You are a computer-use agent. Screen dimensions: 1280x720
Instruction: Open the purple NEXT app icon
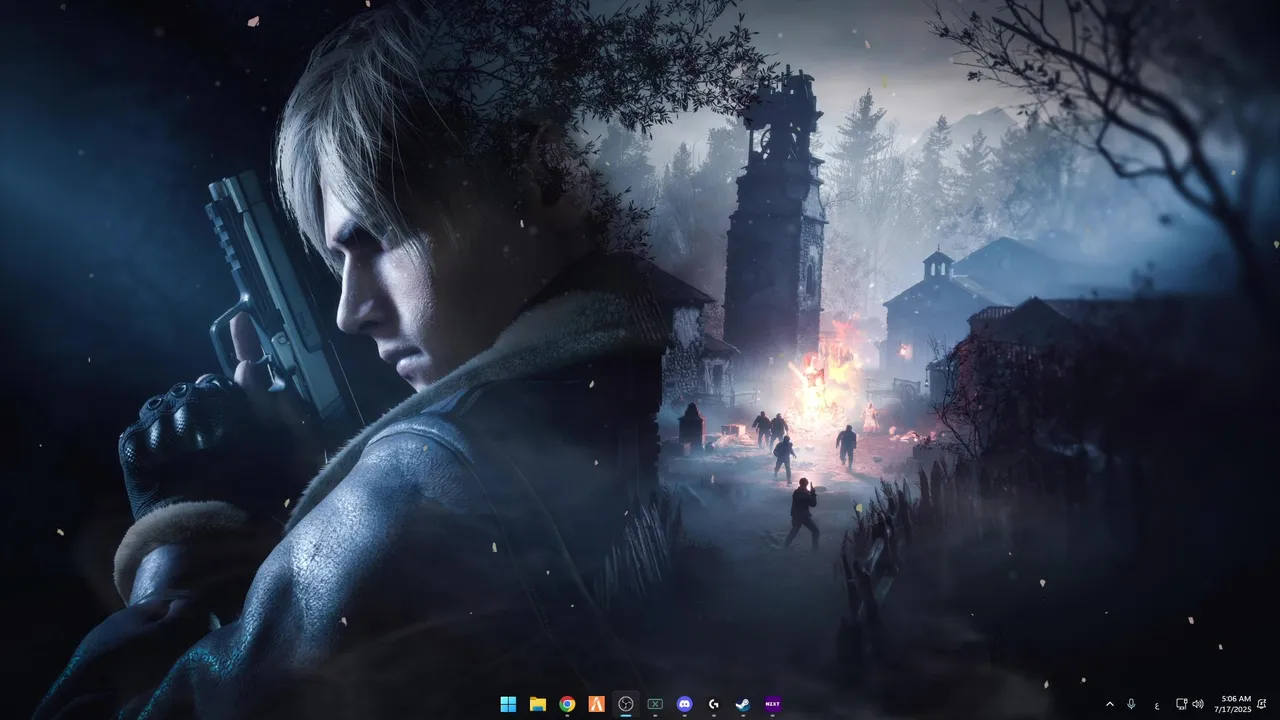click(772, 704)
